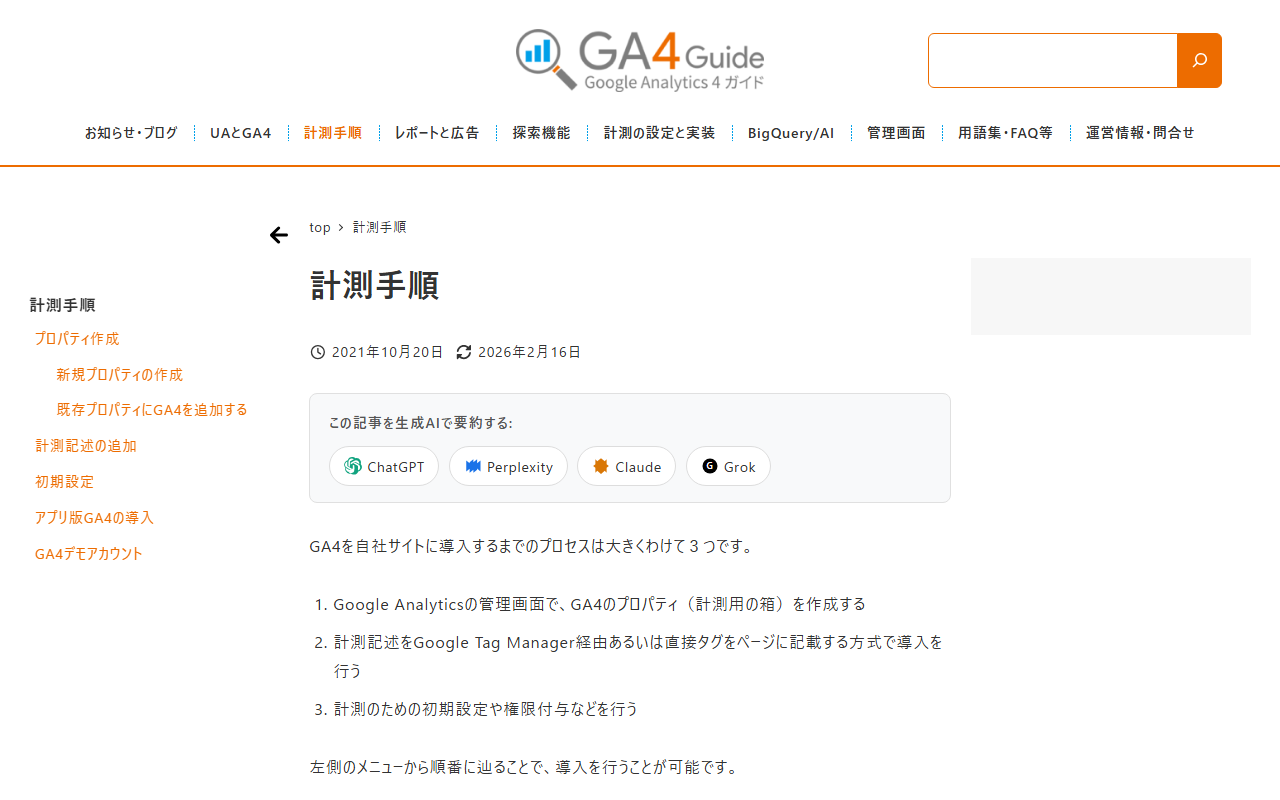The image size is (1280, 800).
Task: Focus the site search input field
Action: 1053,60
